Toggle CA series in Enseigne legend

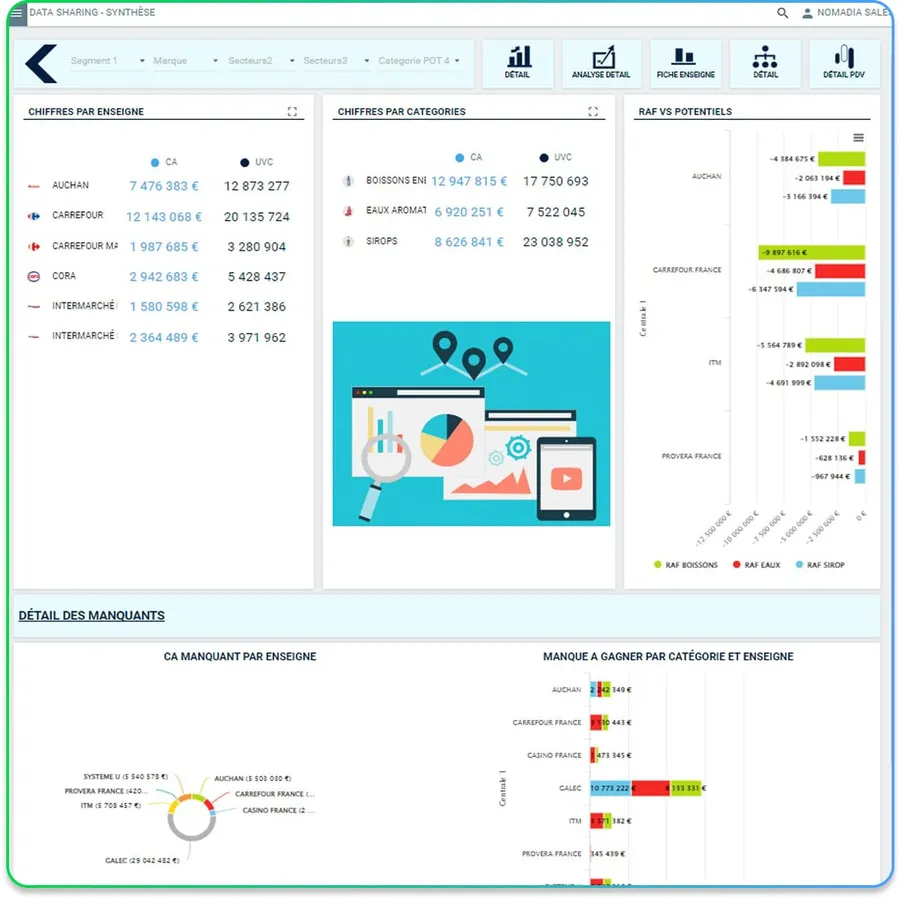click(164, 162)
